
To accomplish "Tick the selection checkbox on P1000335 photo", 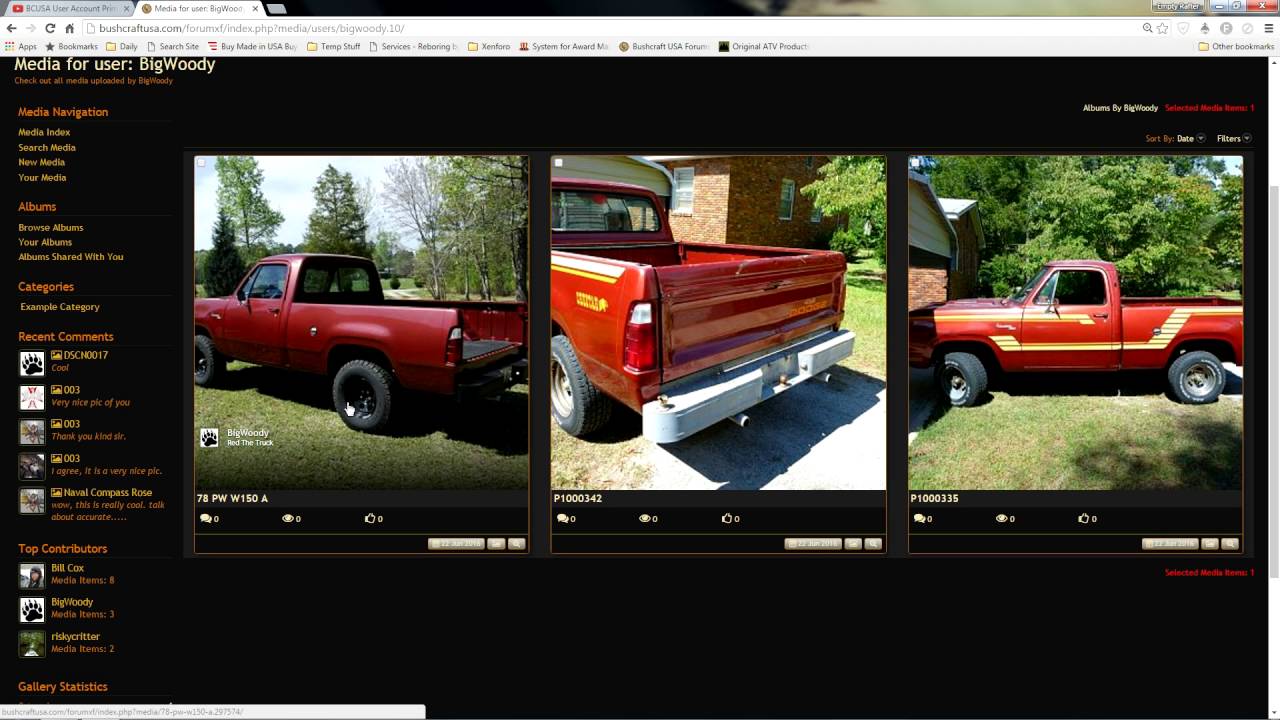I will click(x=915, y=162).
